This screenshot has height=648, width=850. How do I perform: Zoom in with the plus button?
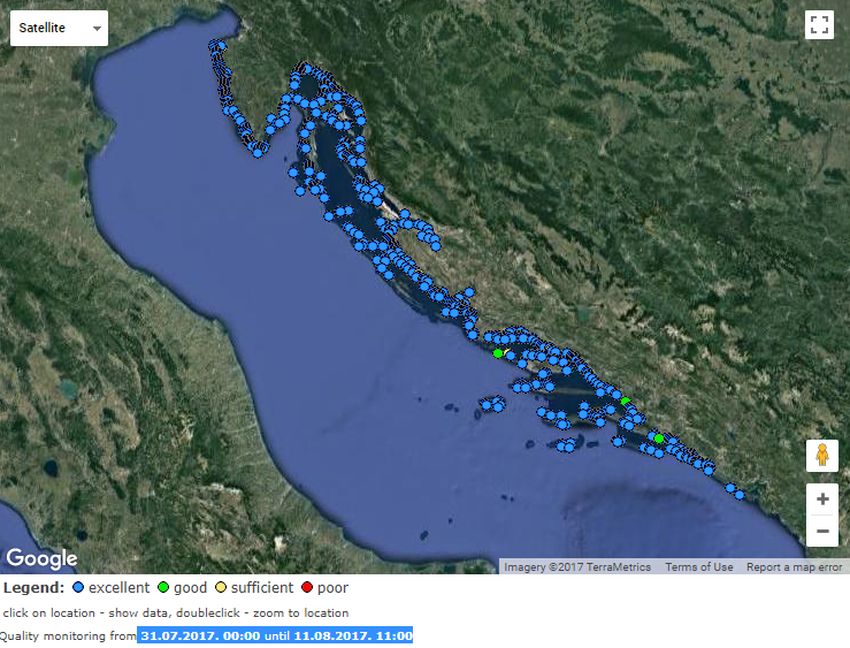822,499
